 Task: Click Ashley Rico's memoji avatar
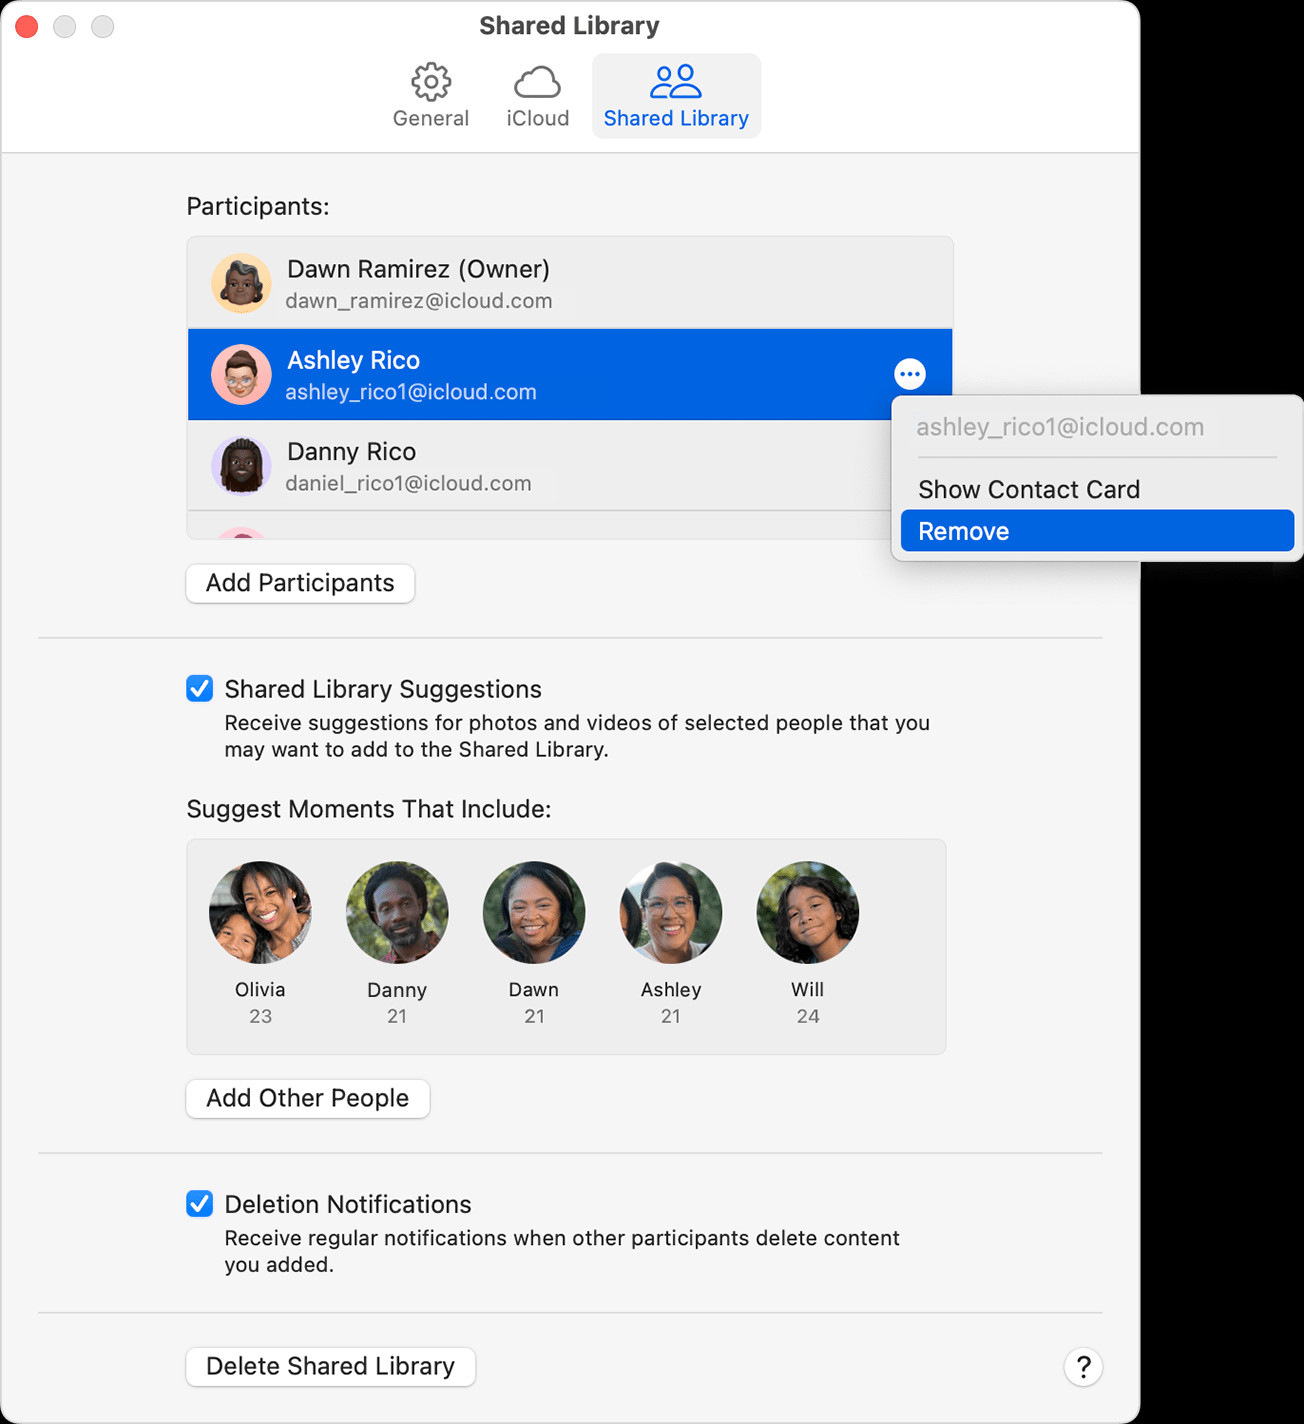(241, 375)
